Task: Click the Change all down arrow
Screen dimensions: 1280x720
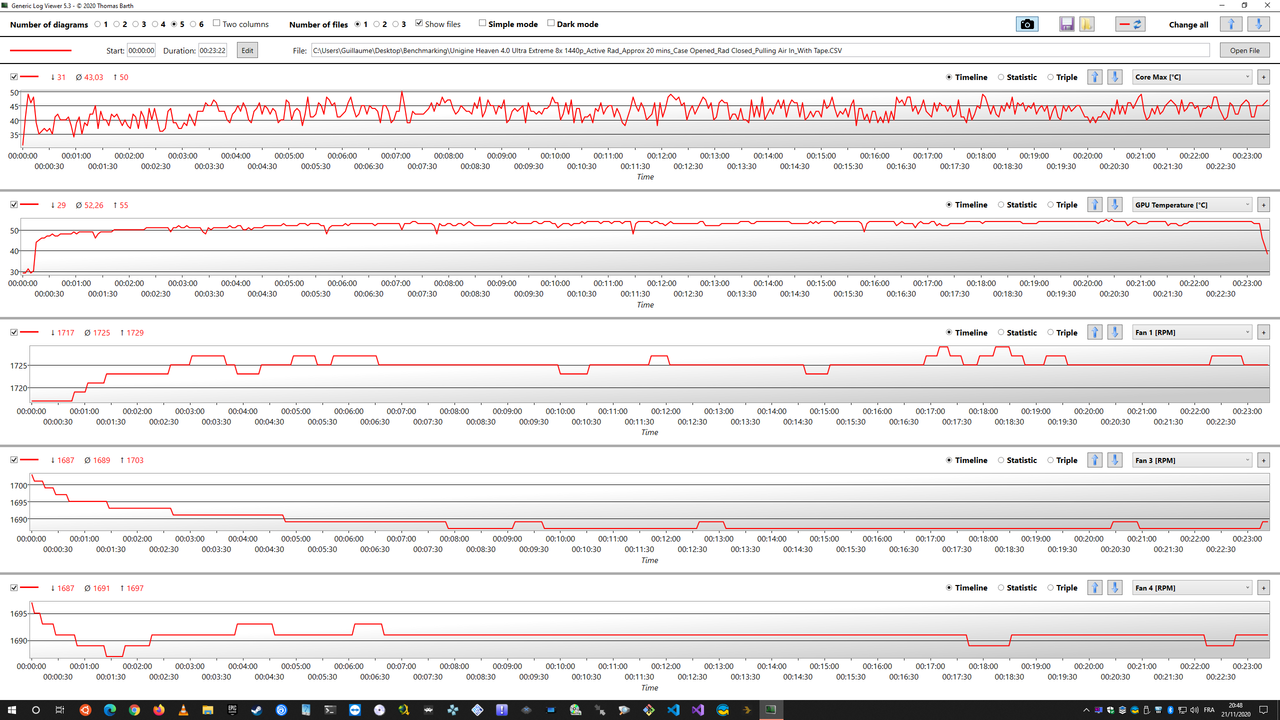Action: click(1257, 23)
